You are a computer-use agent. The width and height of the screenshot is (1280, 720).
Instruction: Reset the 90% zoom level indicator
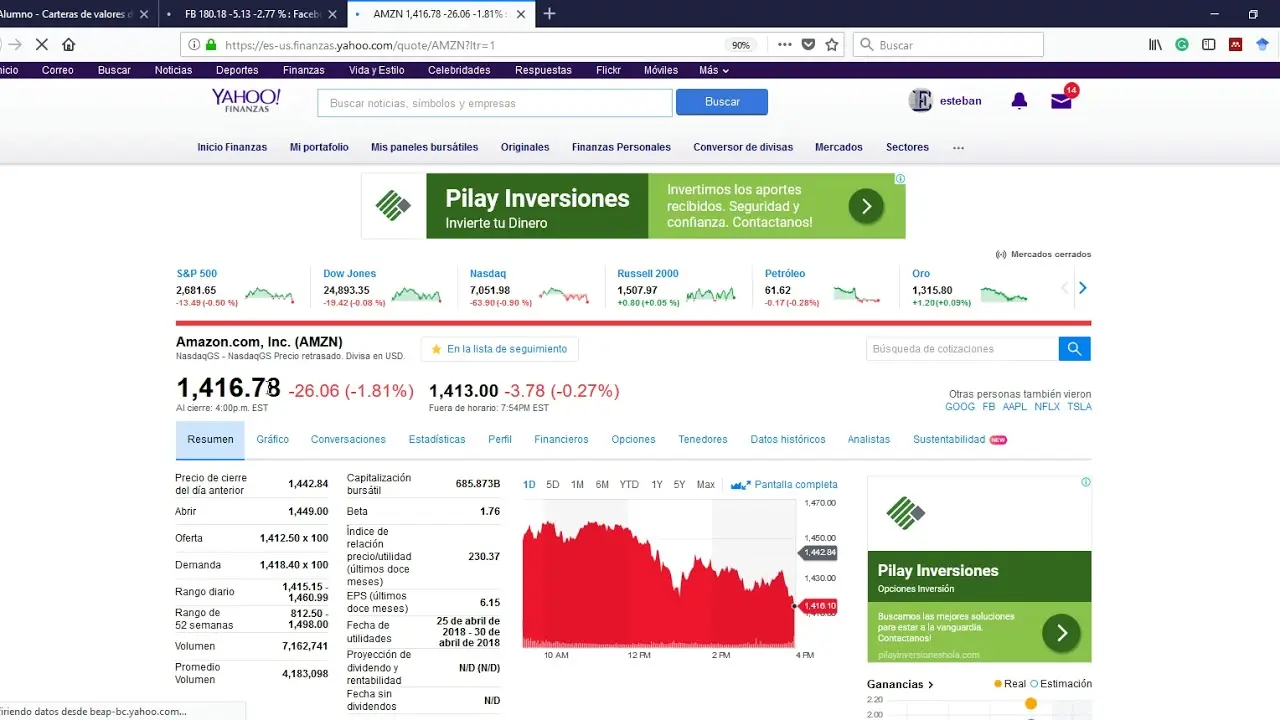[x=740, y=45]
